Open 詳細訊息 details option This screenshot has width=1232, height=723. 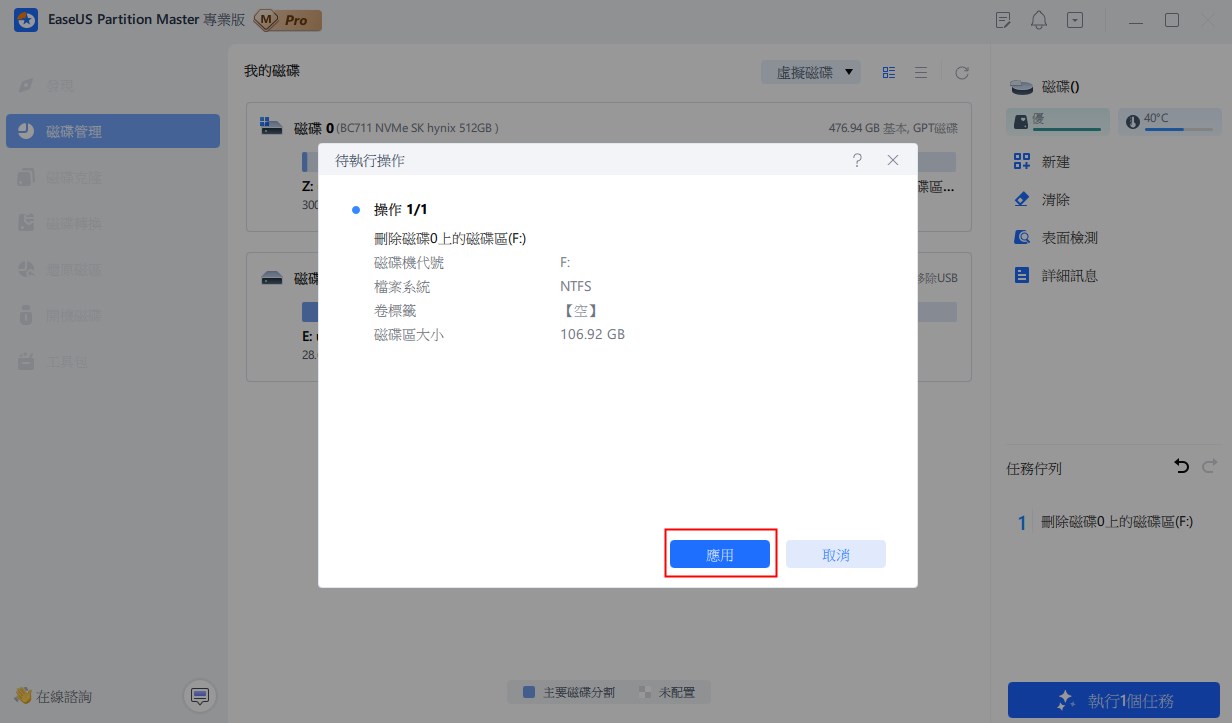point(1069,275)
